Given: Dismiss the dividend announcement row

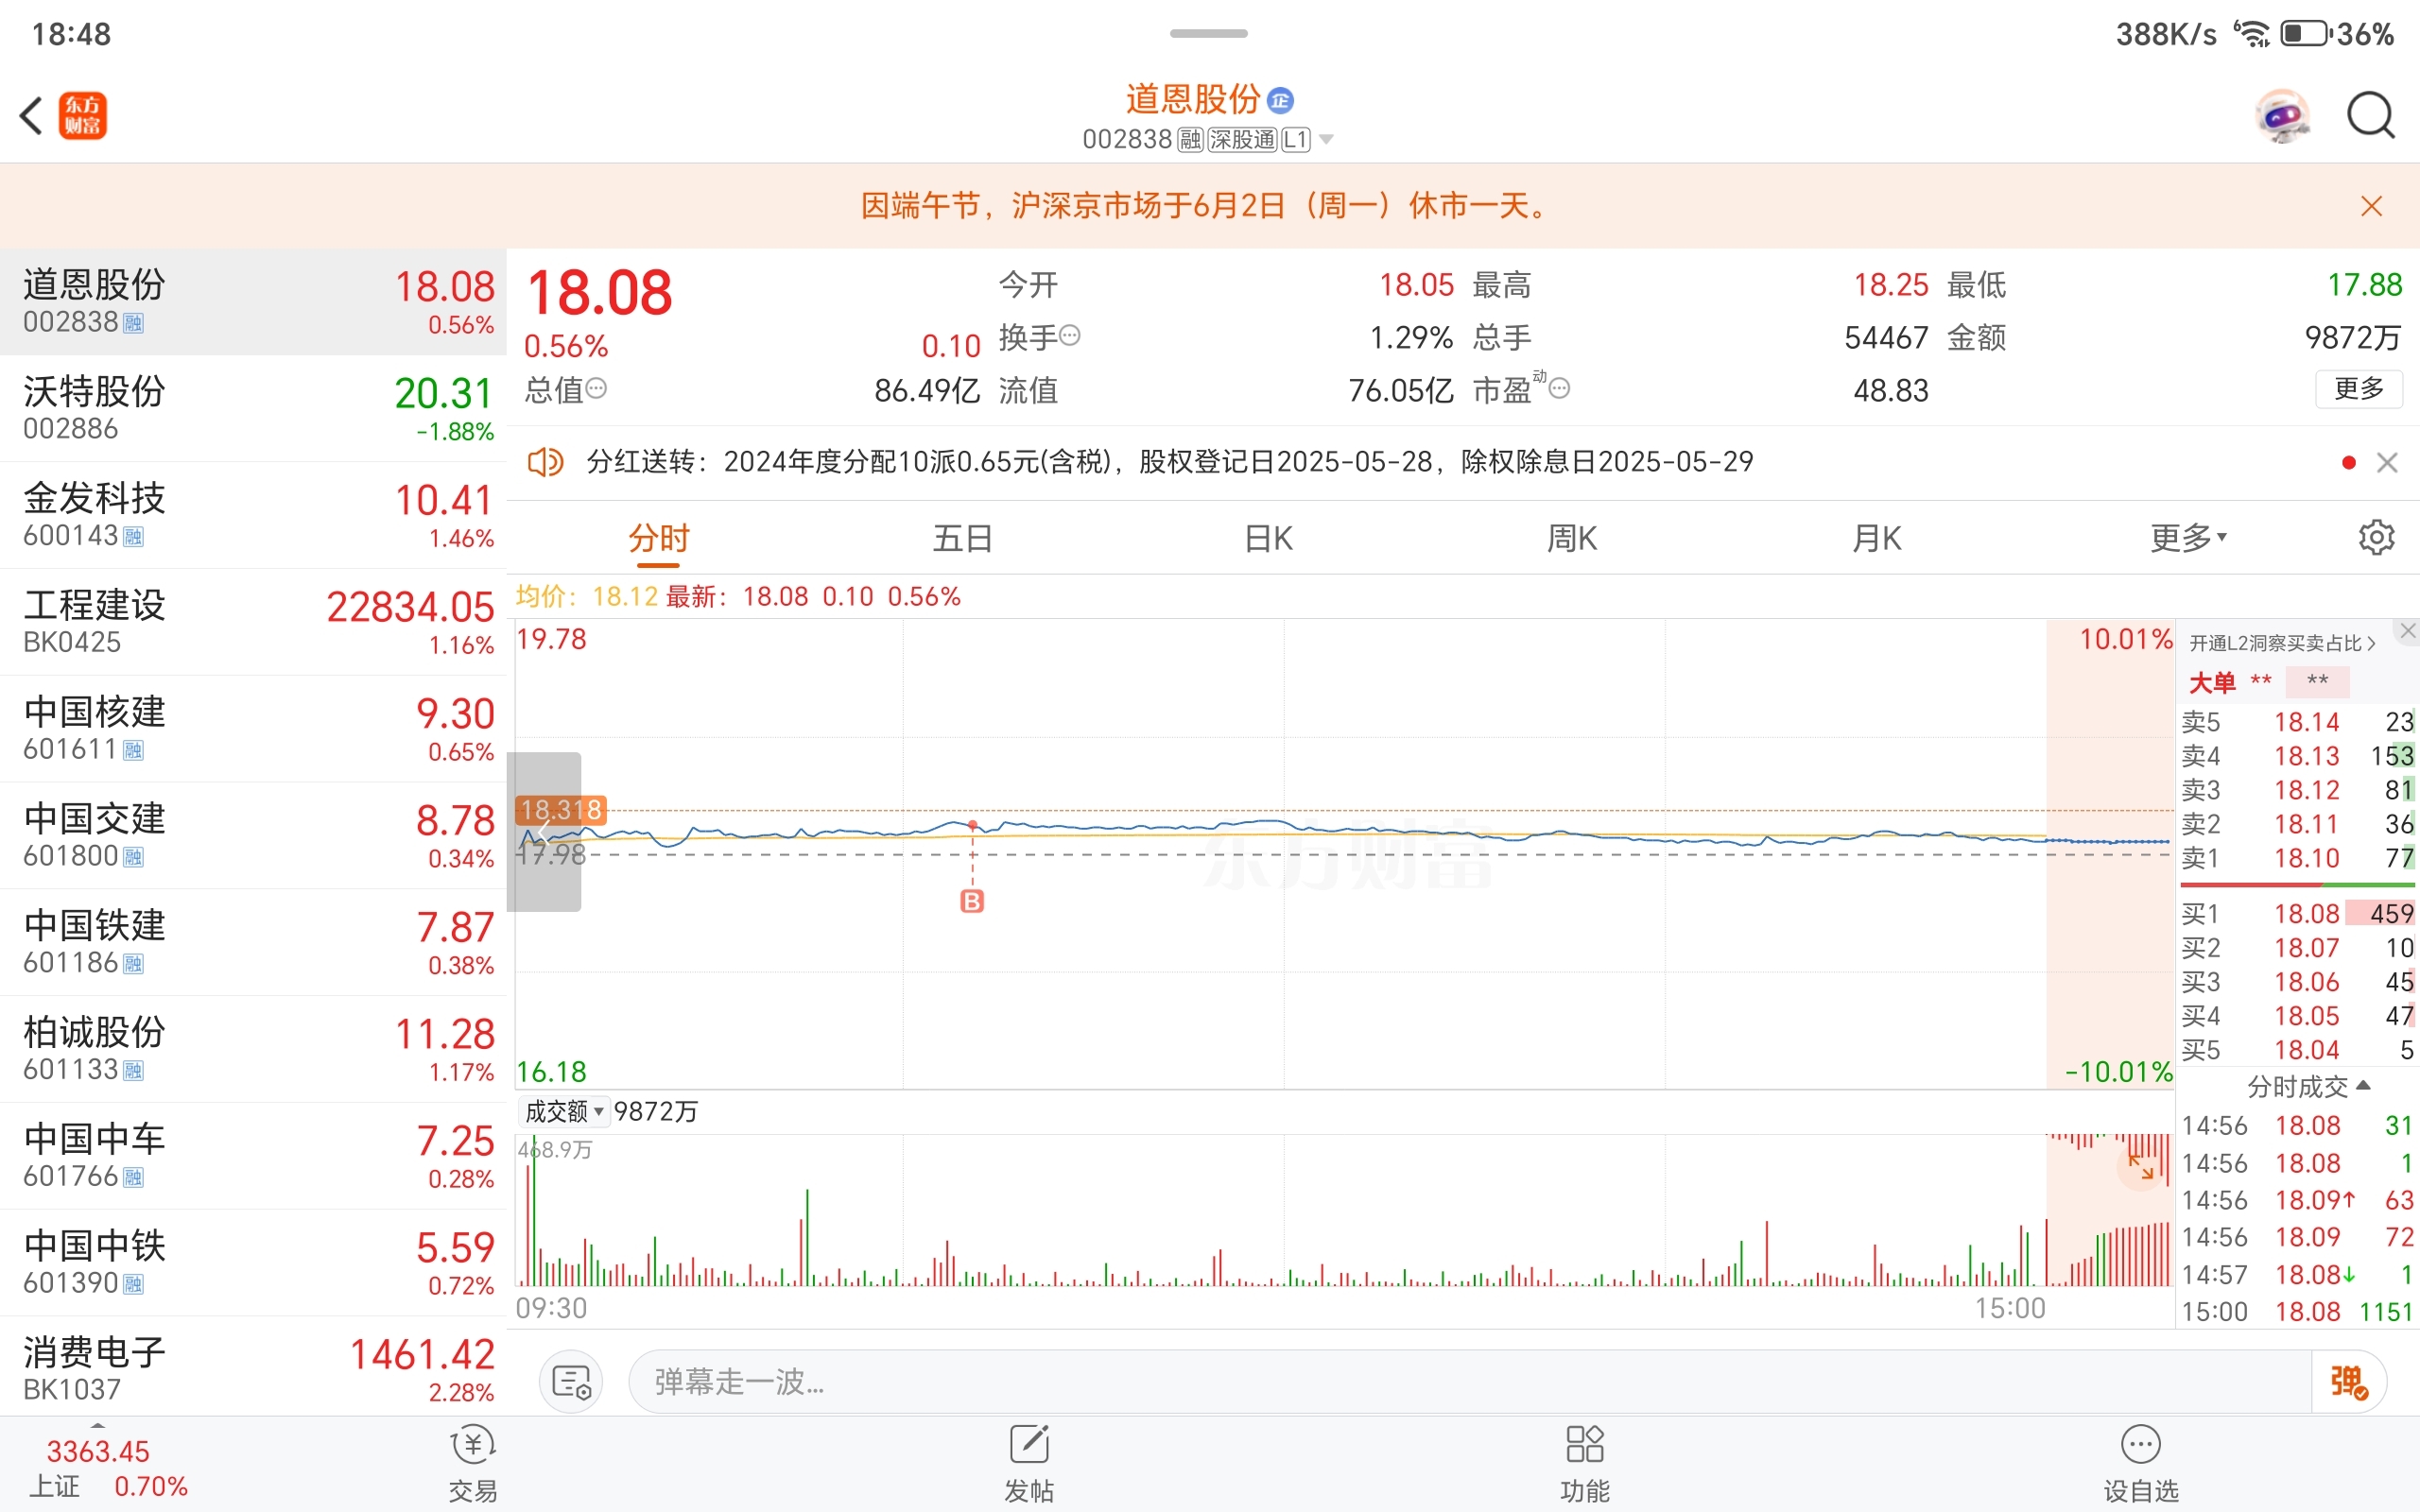Looking at the screenshot, I should (x=2387, y=463).
